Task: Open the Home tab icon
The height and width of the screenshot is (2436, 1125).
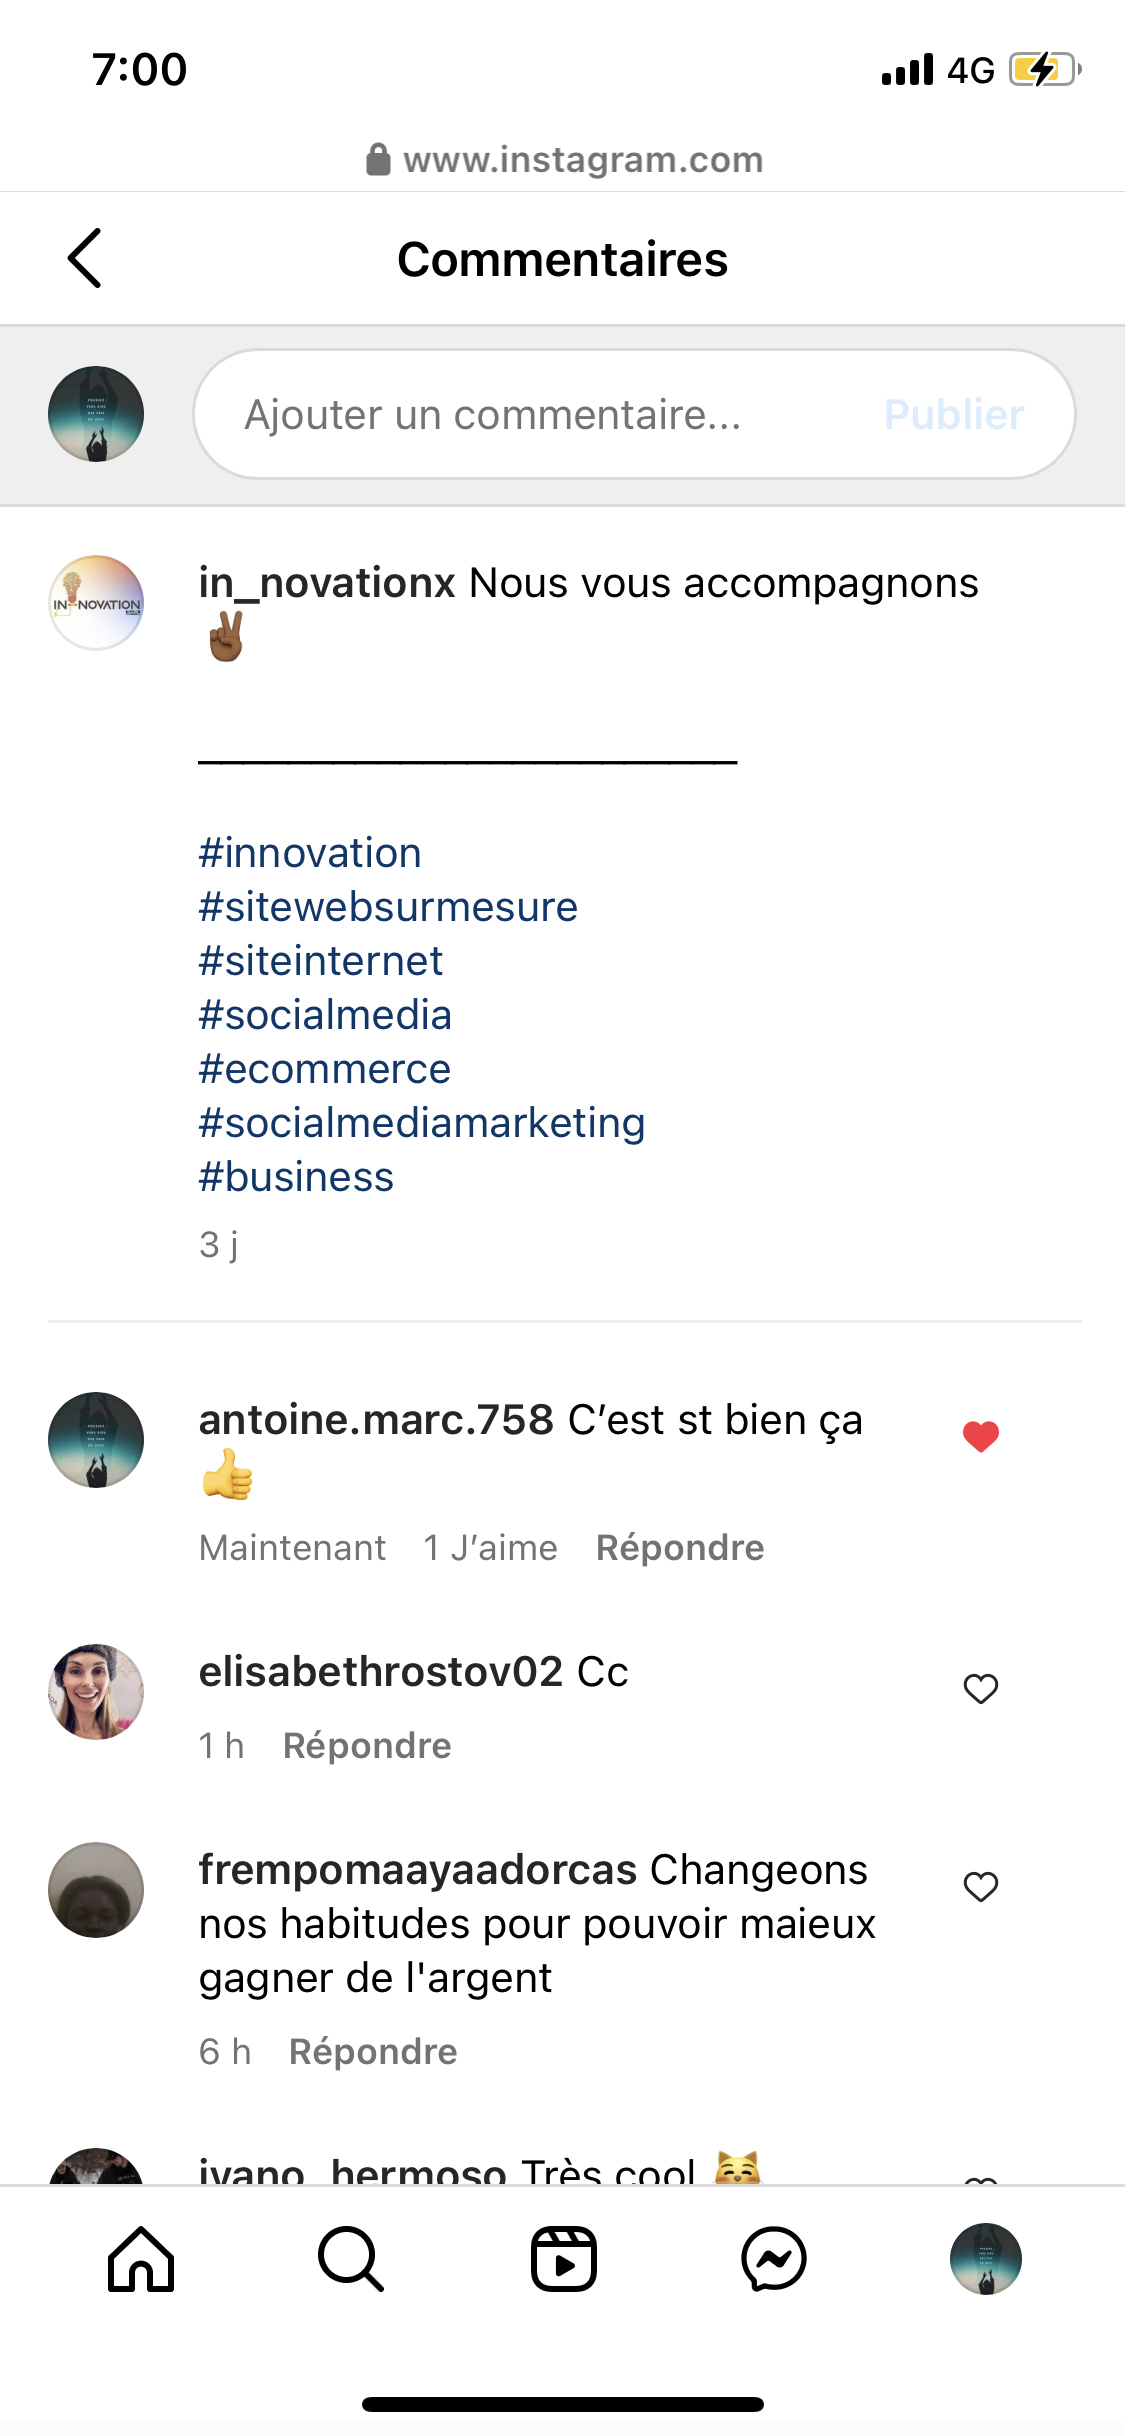Action: (141, 2259)
